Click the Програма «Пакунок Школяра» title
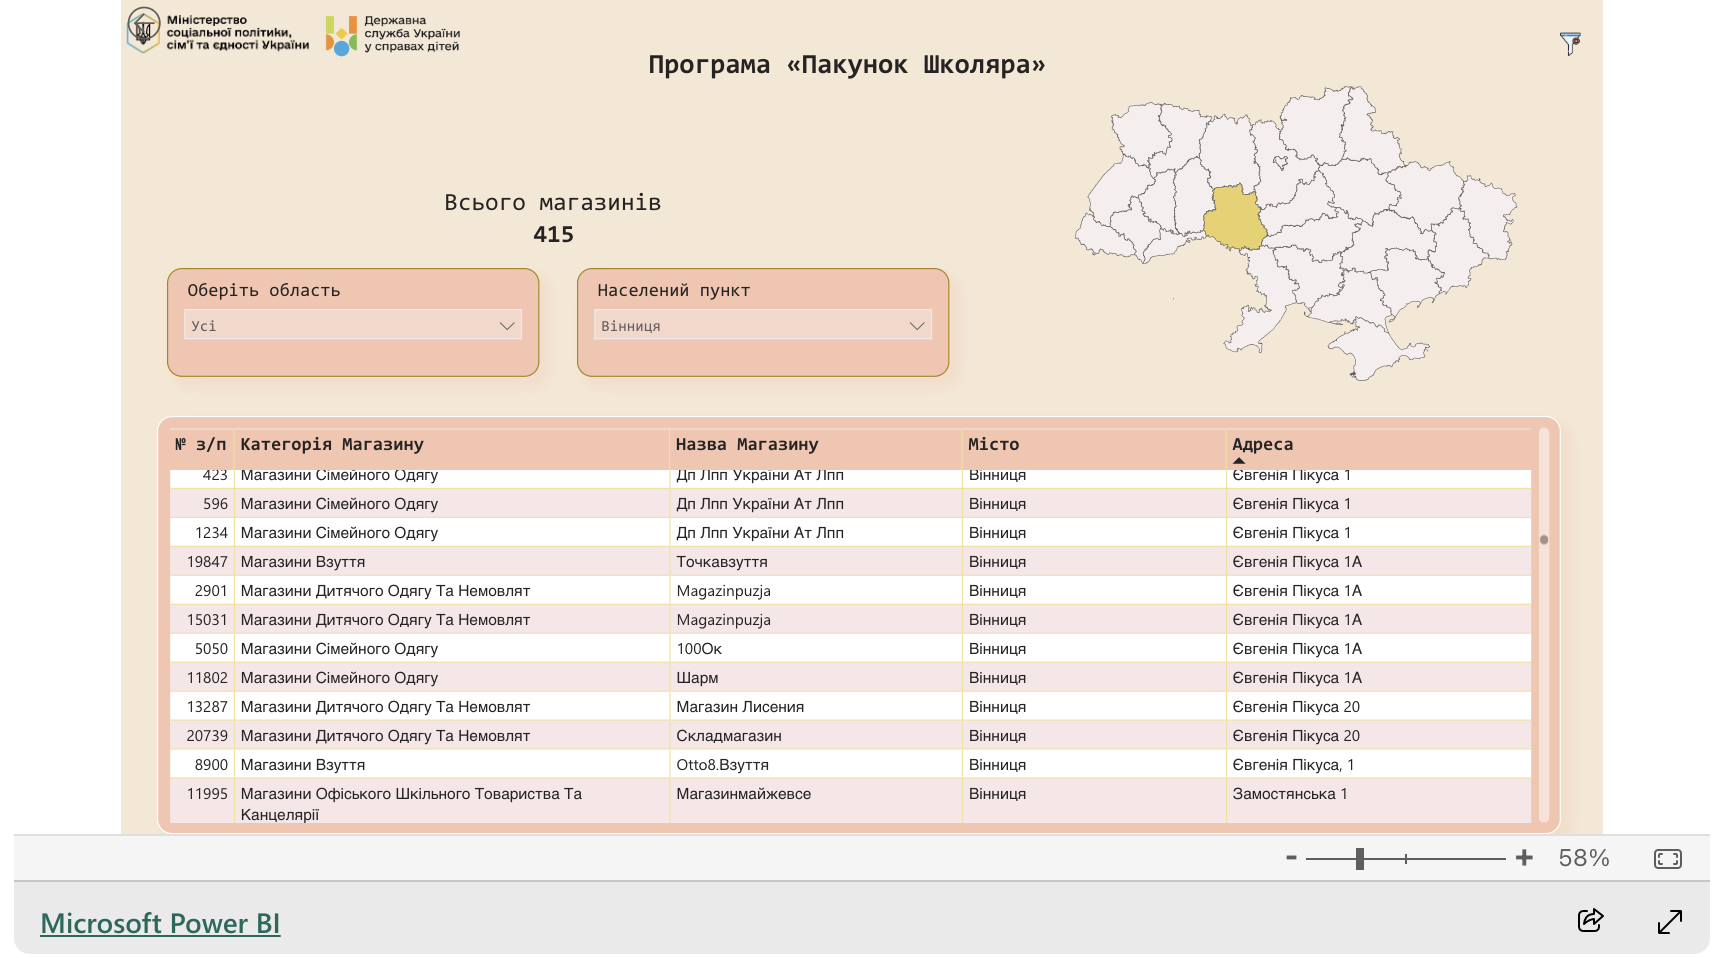Image resolution: width=1716 pixels, height=958 pixels. pos(847,65)
